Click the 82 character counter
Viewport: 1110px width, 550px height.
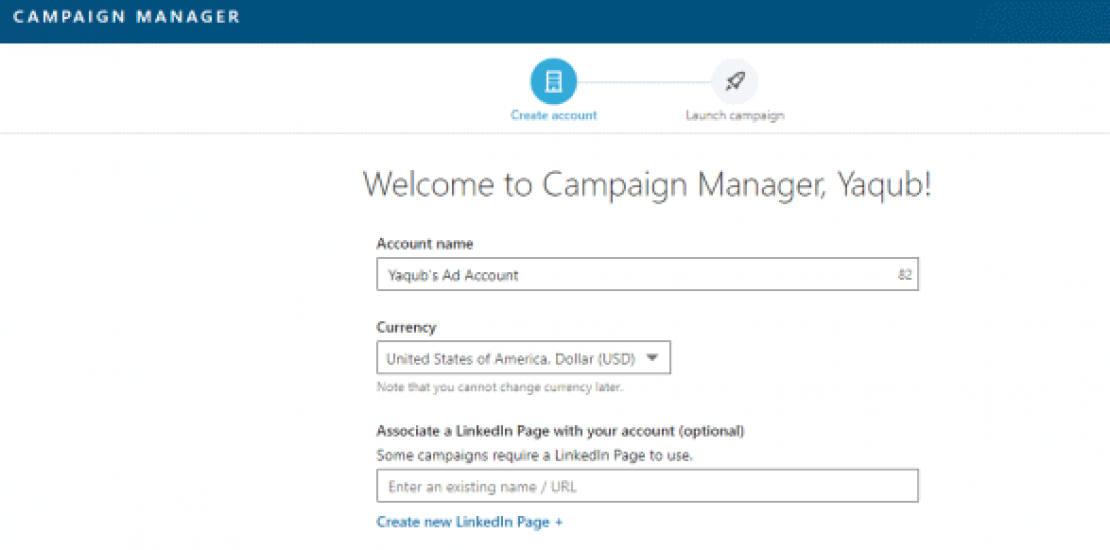click(x=904, y=275)
